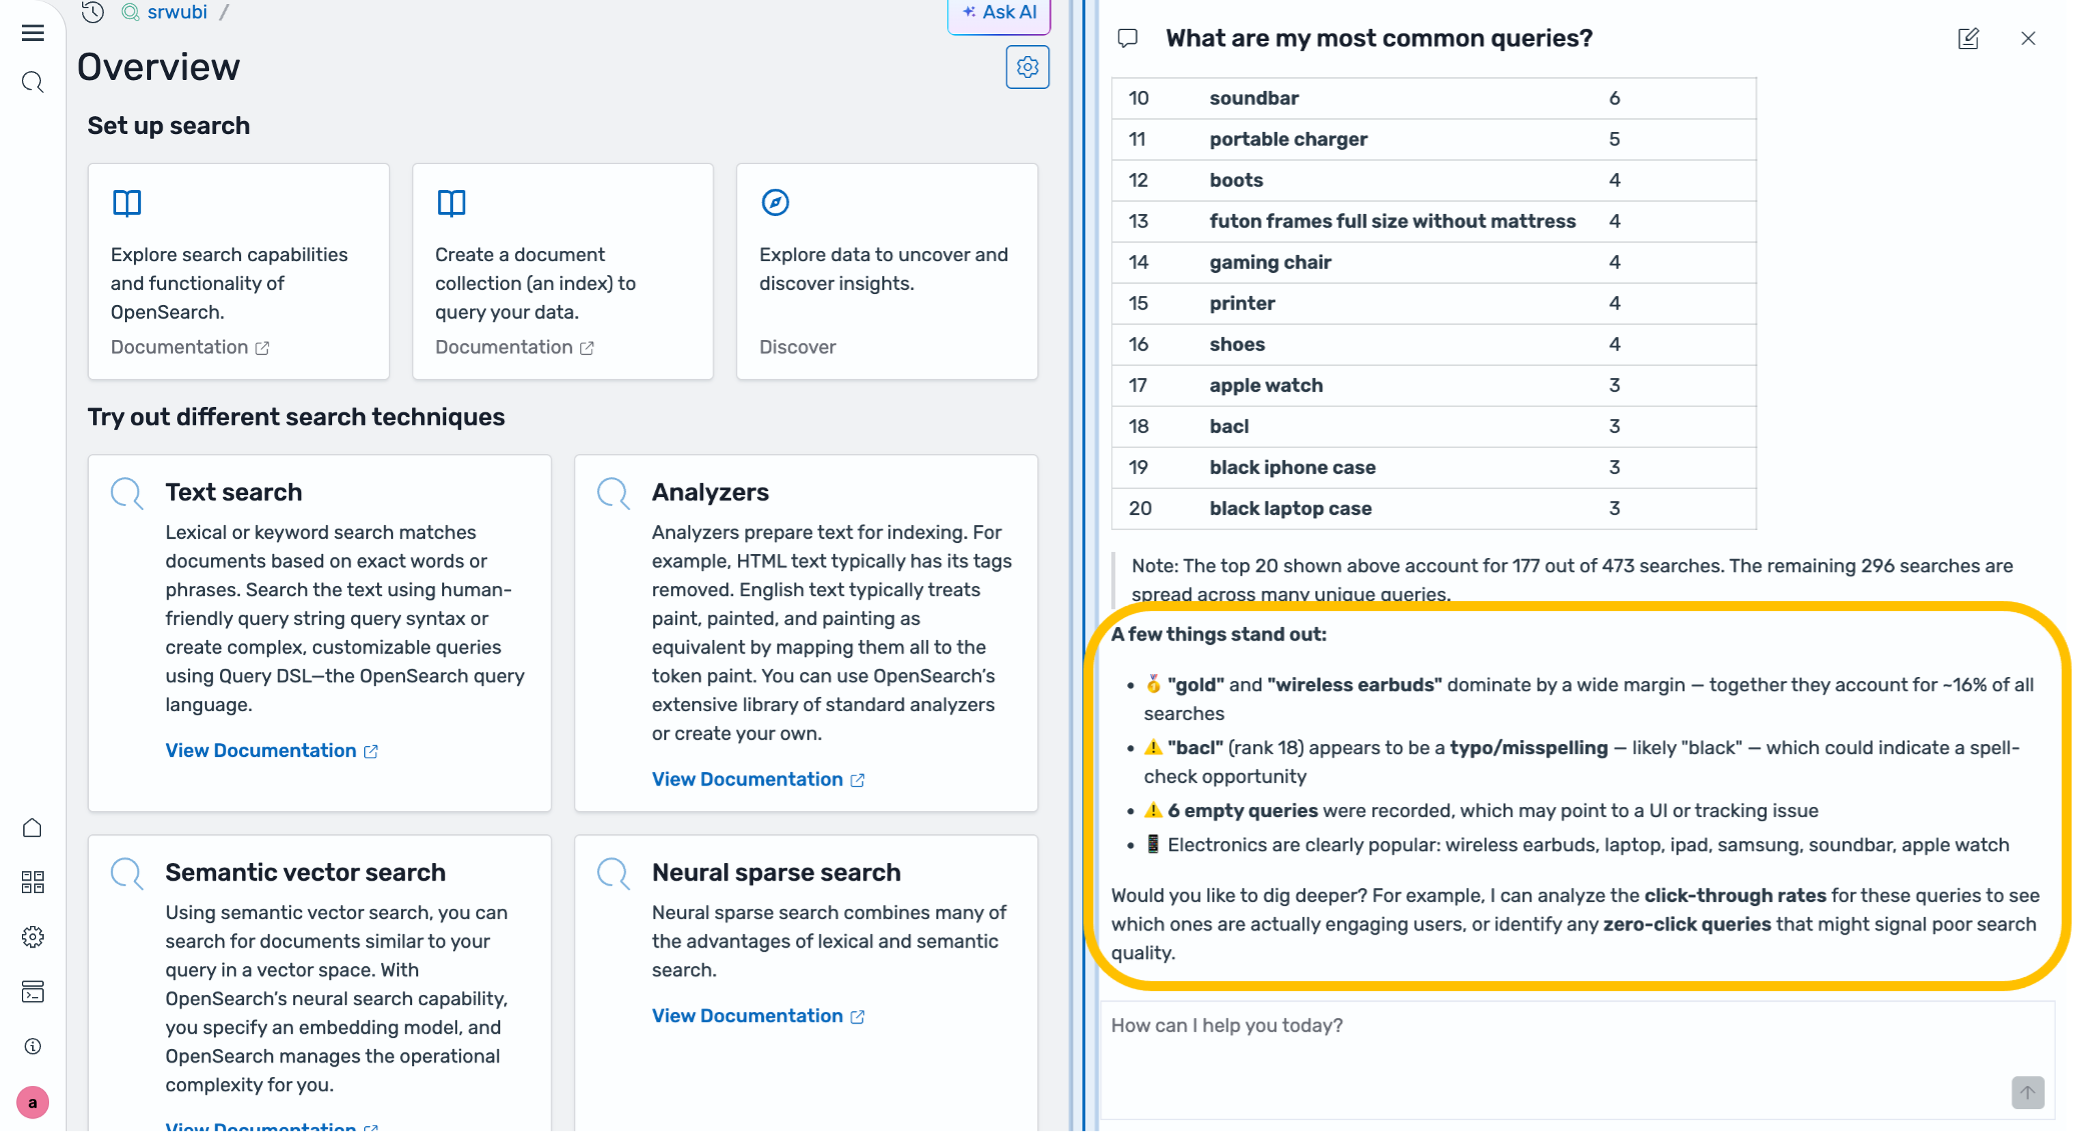This screenshot has height=1136, width=2076.
Task: Click the chat conversation bubble icon
Action: click(x=1128, y=38)
